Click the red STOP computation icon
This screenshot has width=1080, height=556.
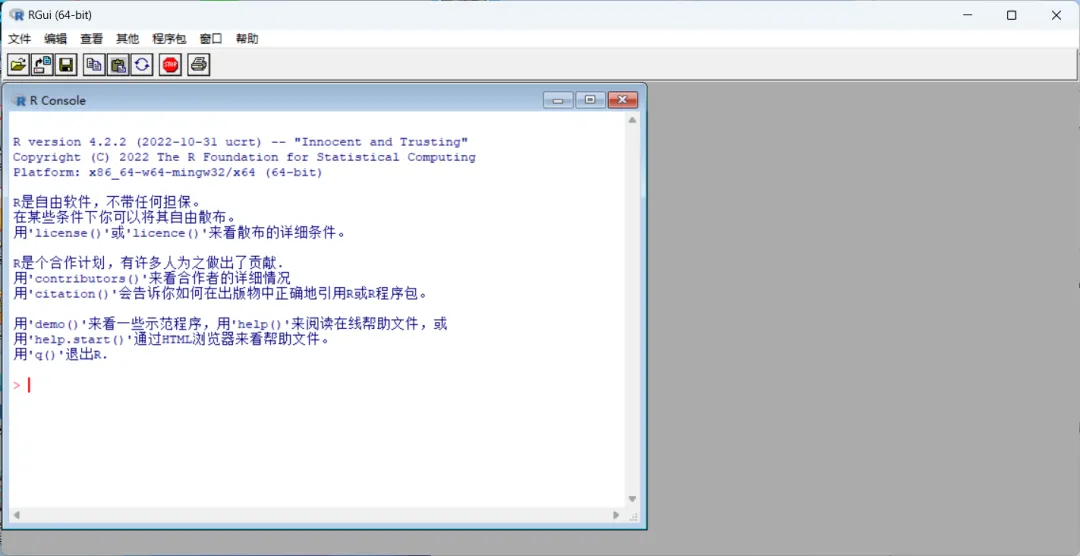[170, 65]
